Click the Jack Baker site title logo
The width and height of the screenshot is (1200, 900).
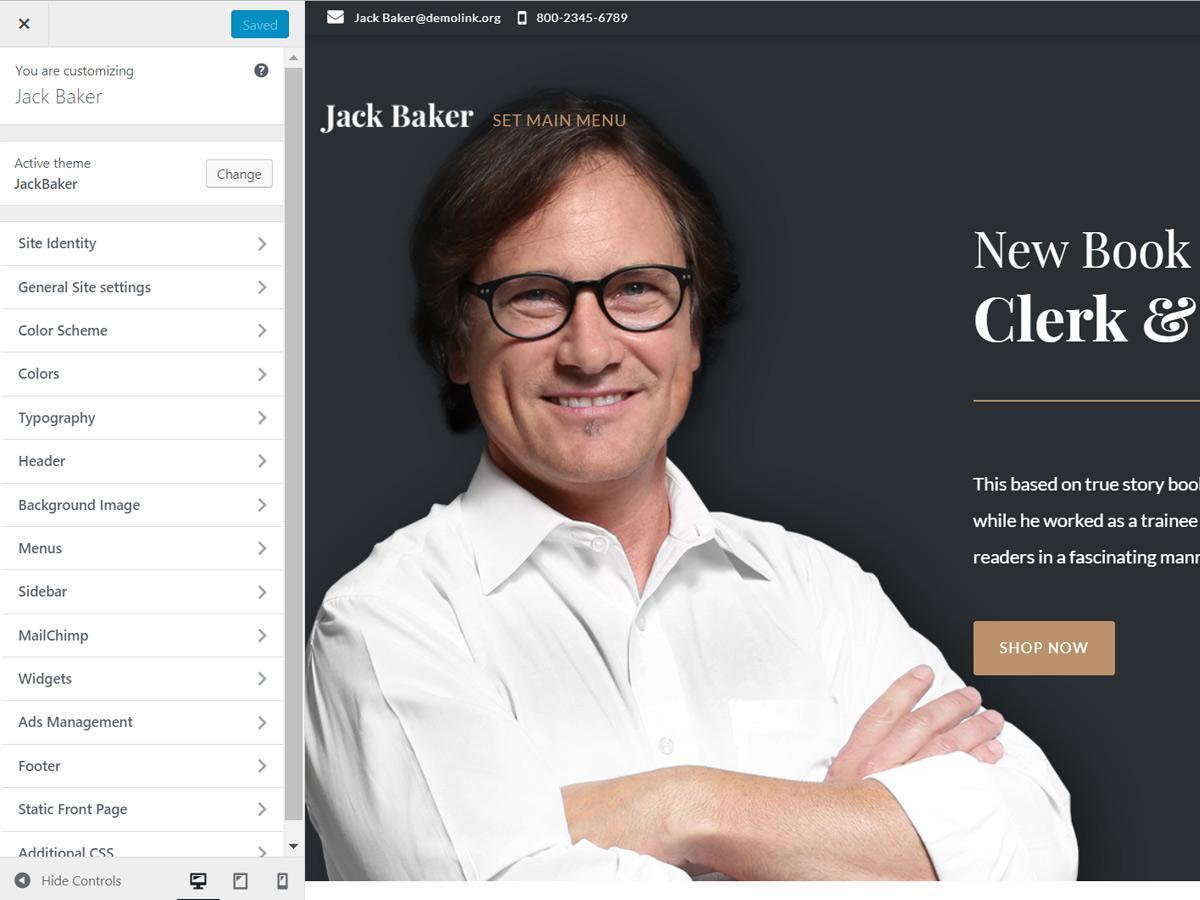[397, 117]
